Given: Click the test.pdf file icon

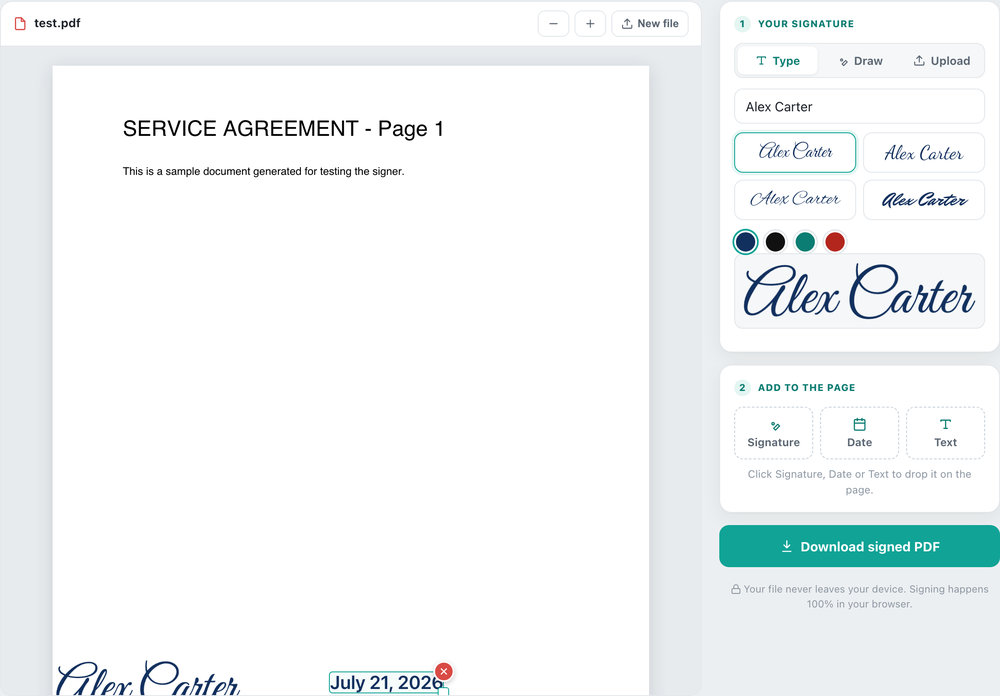Looking at the screenshot, I should (x=20, y=24).
